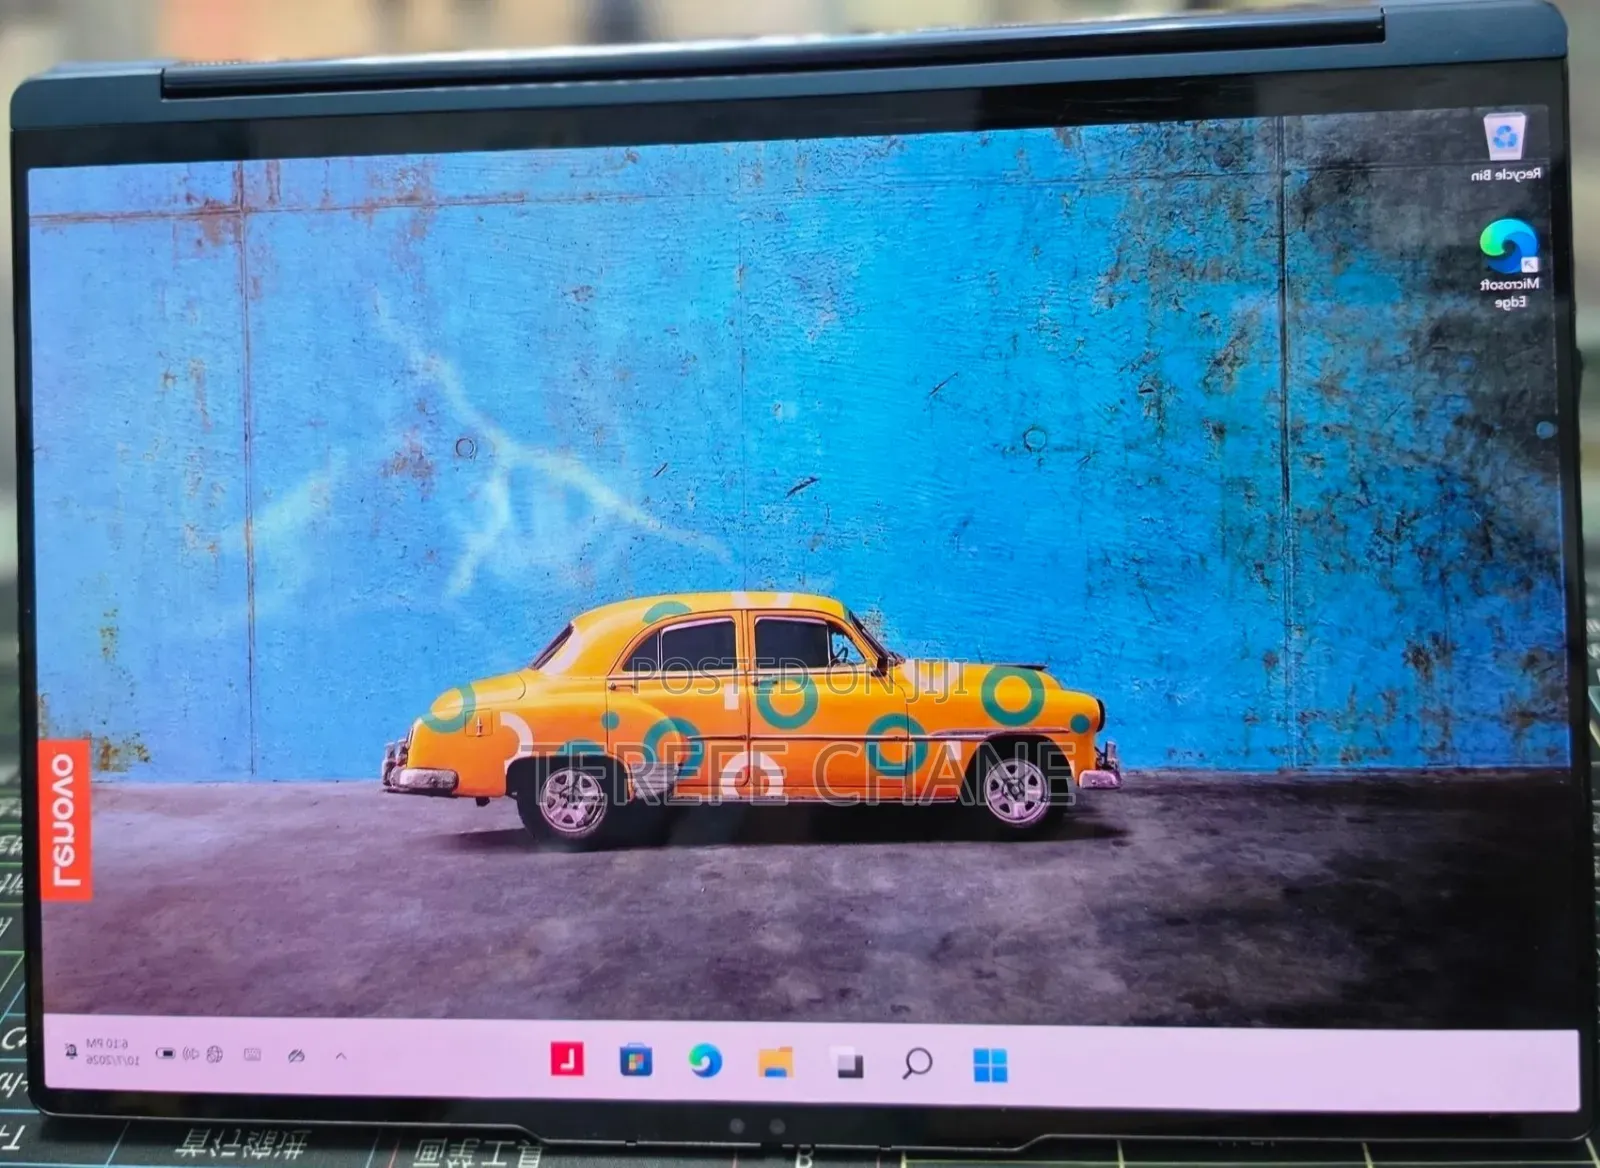Open File Explorer from the taskbar
Viewport: 1600px width, 1168px height.
coord(775,1061)
